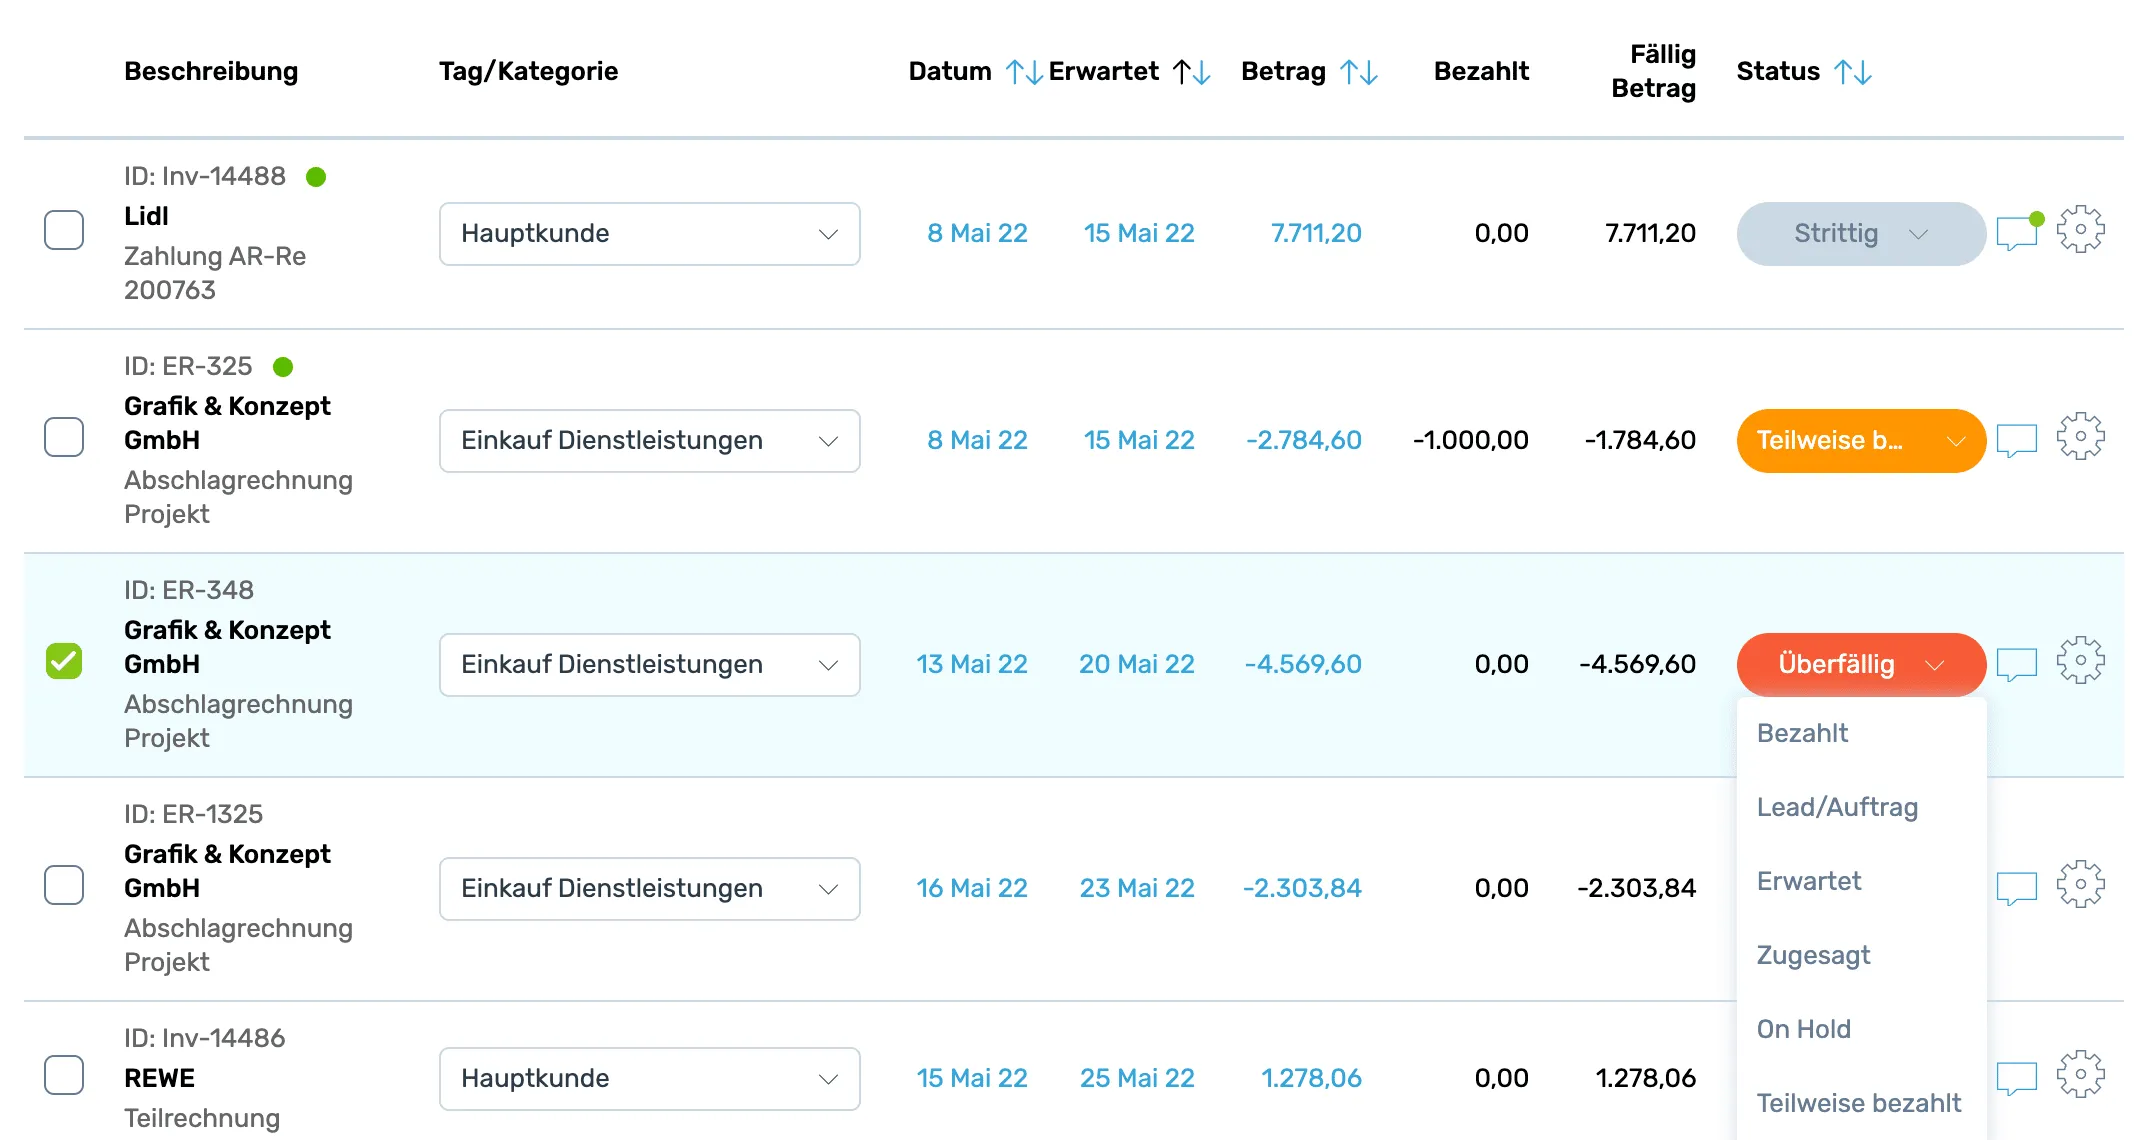The image size is (2144, 1140).
Task: Click gear icon for ER-348 row
Action: pyautogui.click(x=2080, y=660)
